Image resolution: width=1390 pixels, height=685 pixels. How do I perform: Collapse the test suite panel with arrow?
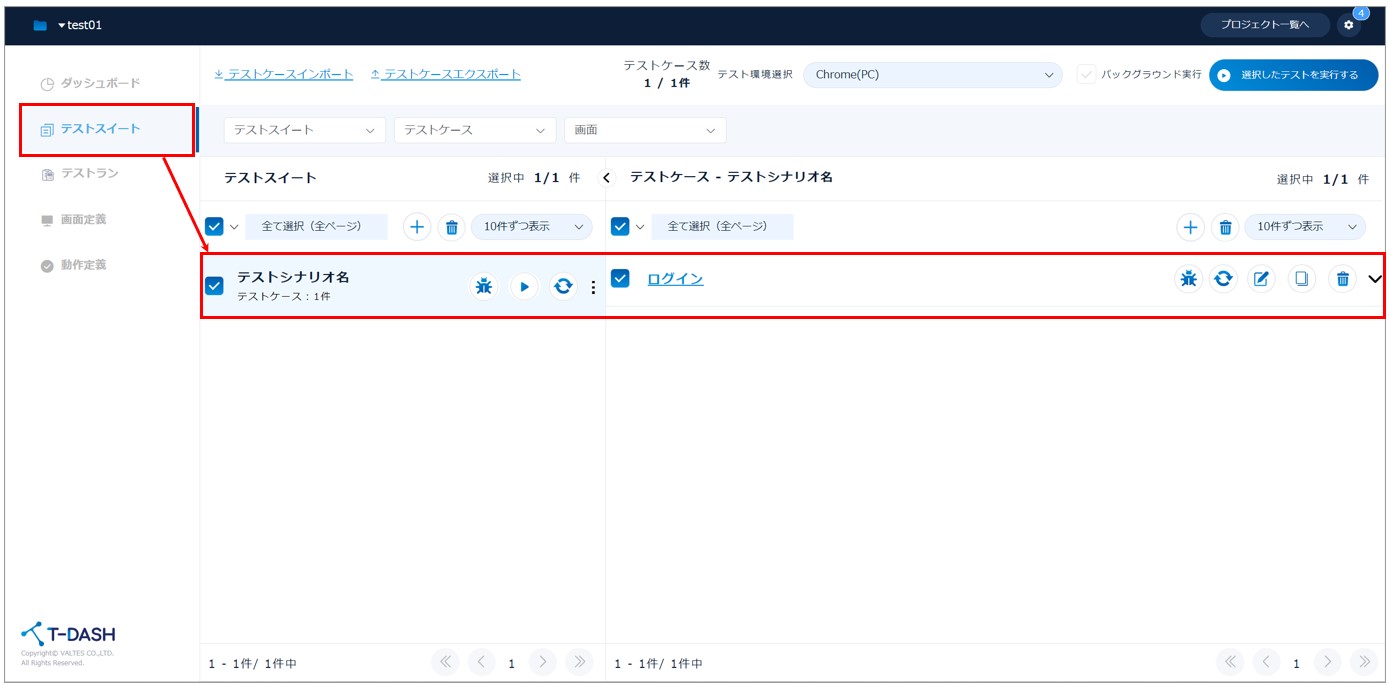[606, 178]
